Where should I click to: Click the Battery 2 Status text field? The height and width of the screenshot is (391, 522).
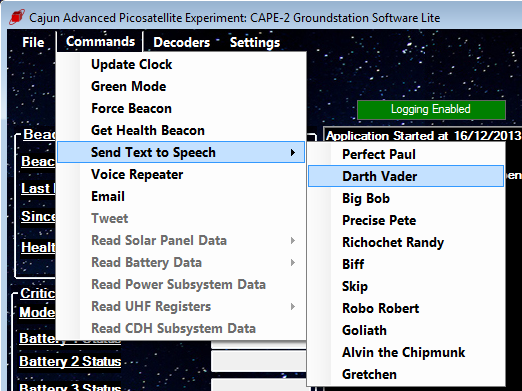point(259,361)
